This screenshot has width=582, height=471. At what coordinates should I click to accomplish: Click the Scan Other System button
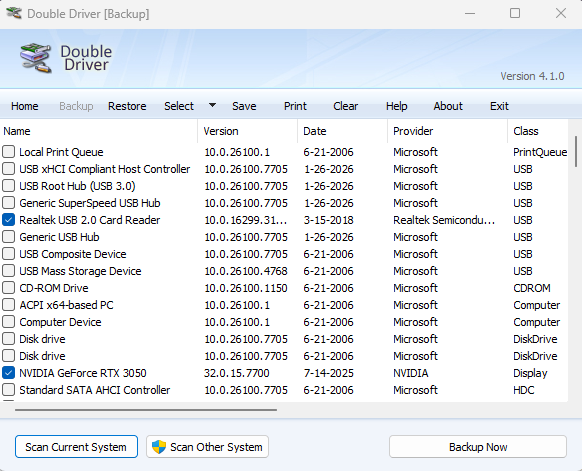point(207,447)
